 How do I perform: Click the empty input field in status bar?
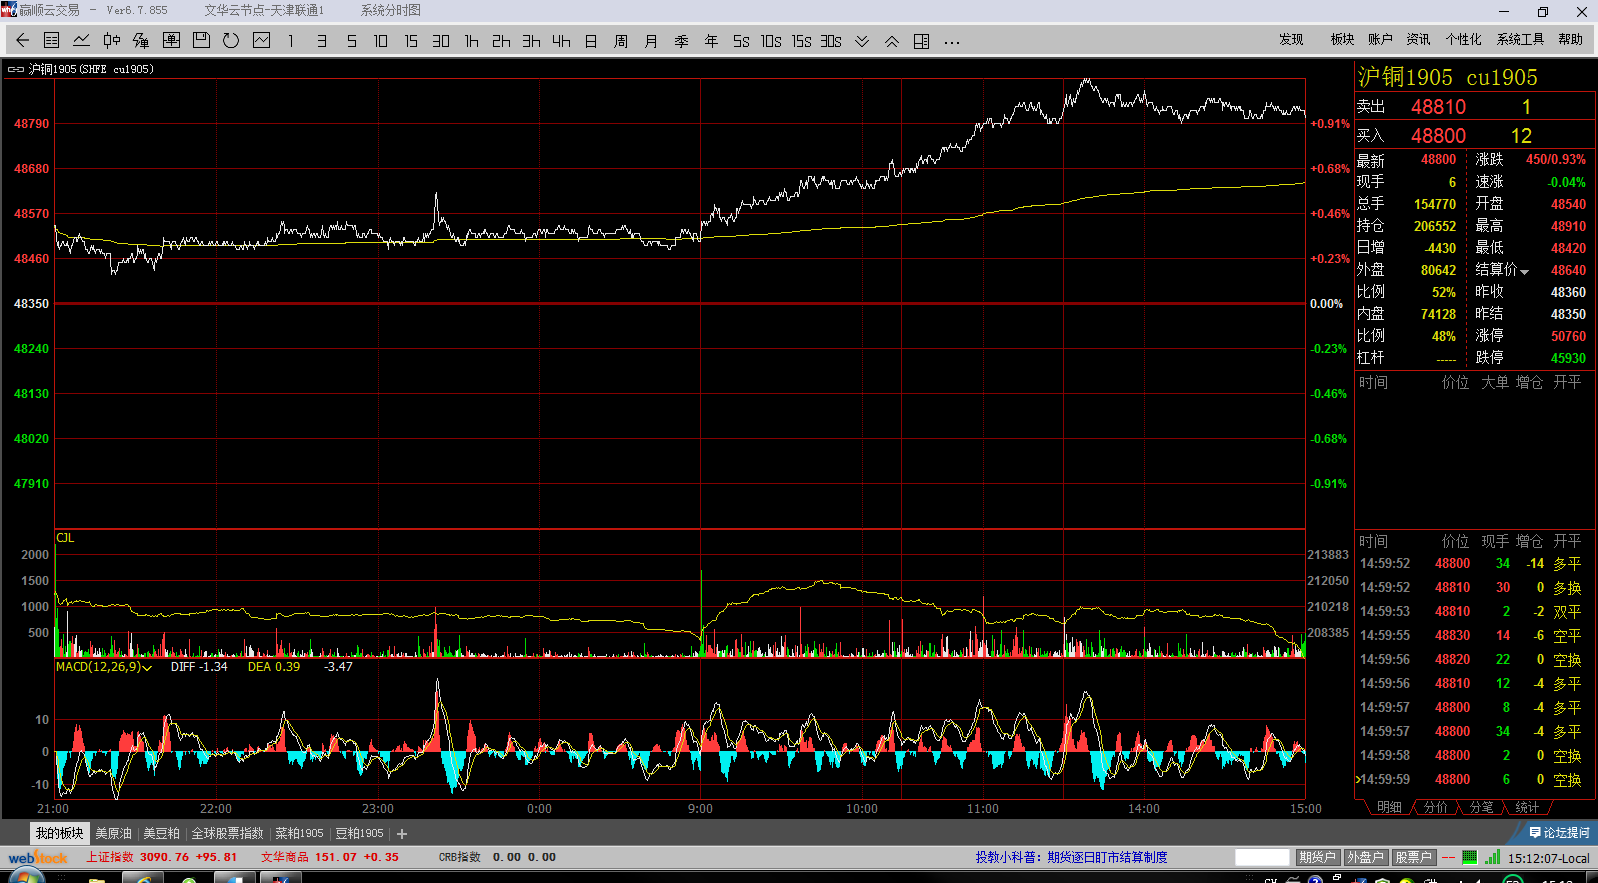click(x=1262, y=857)
